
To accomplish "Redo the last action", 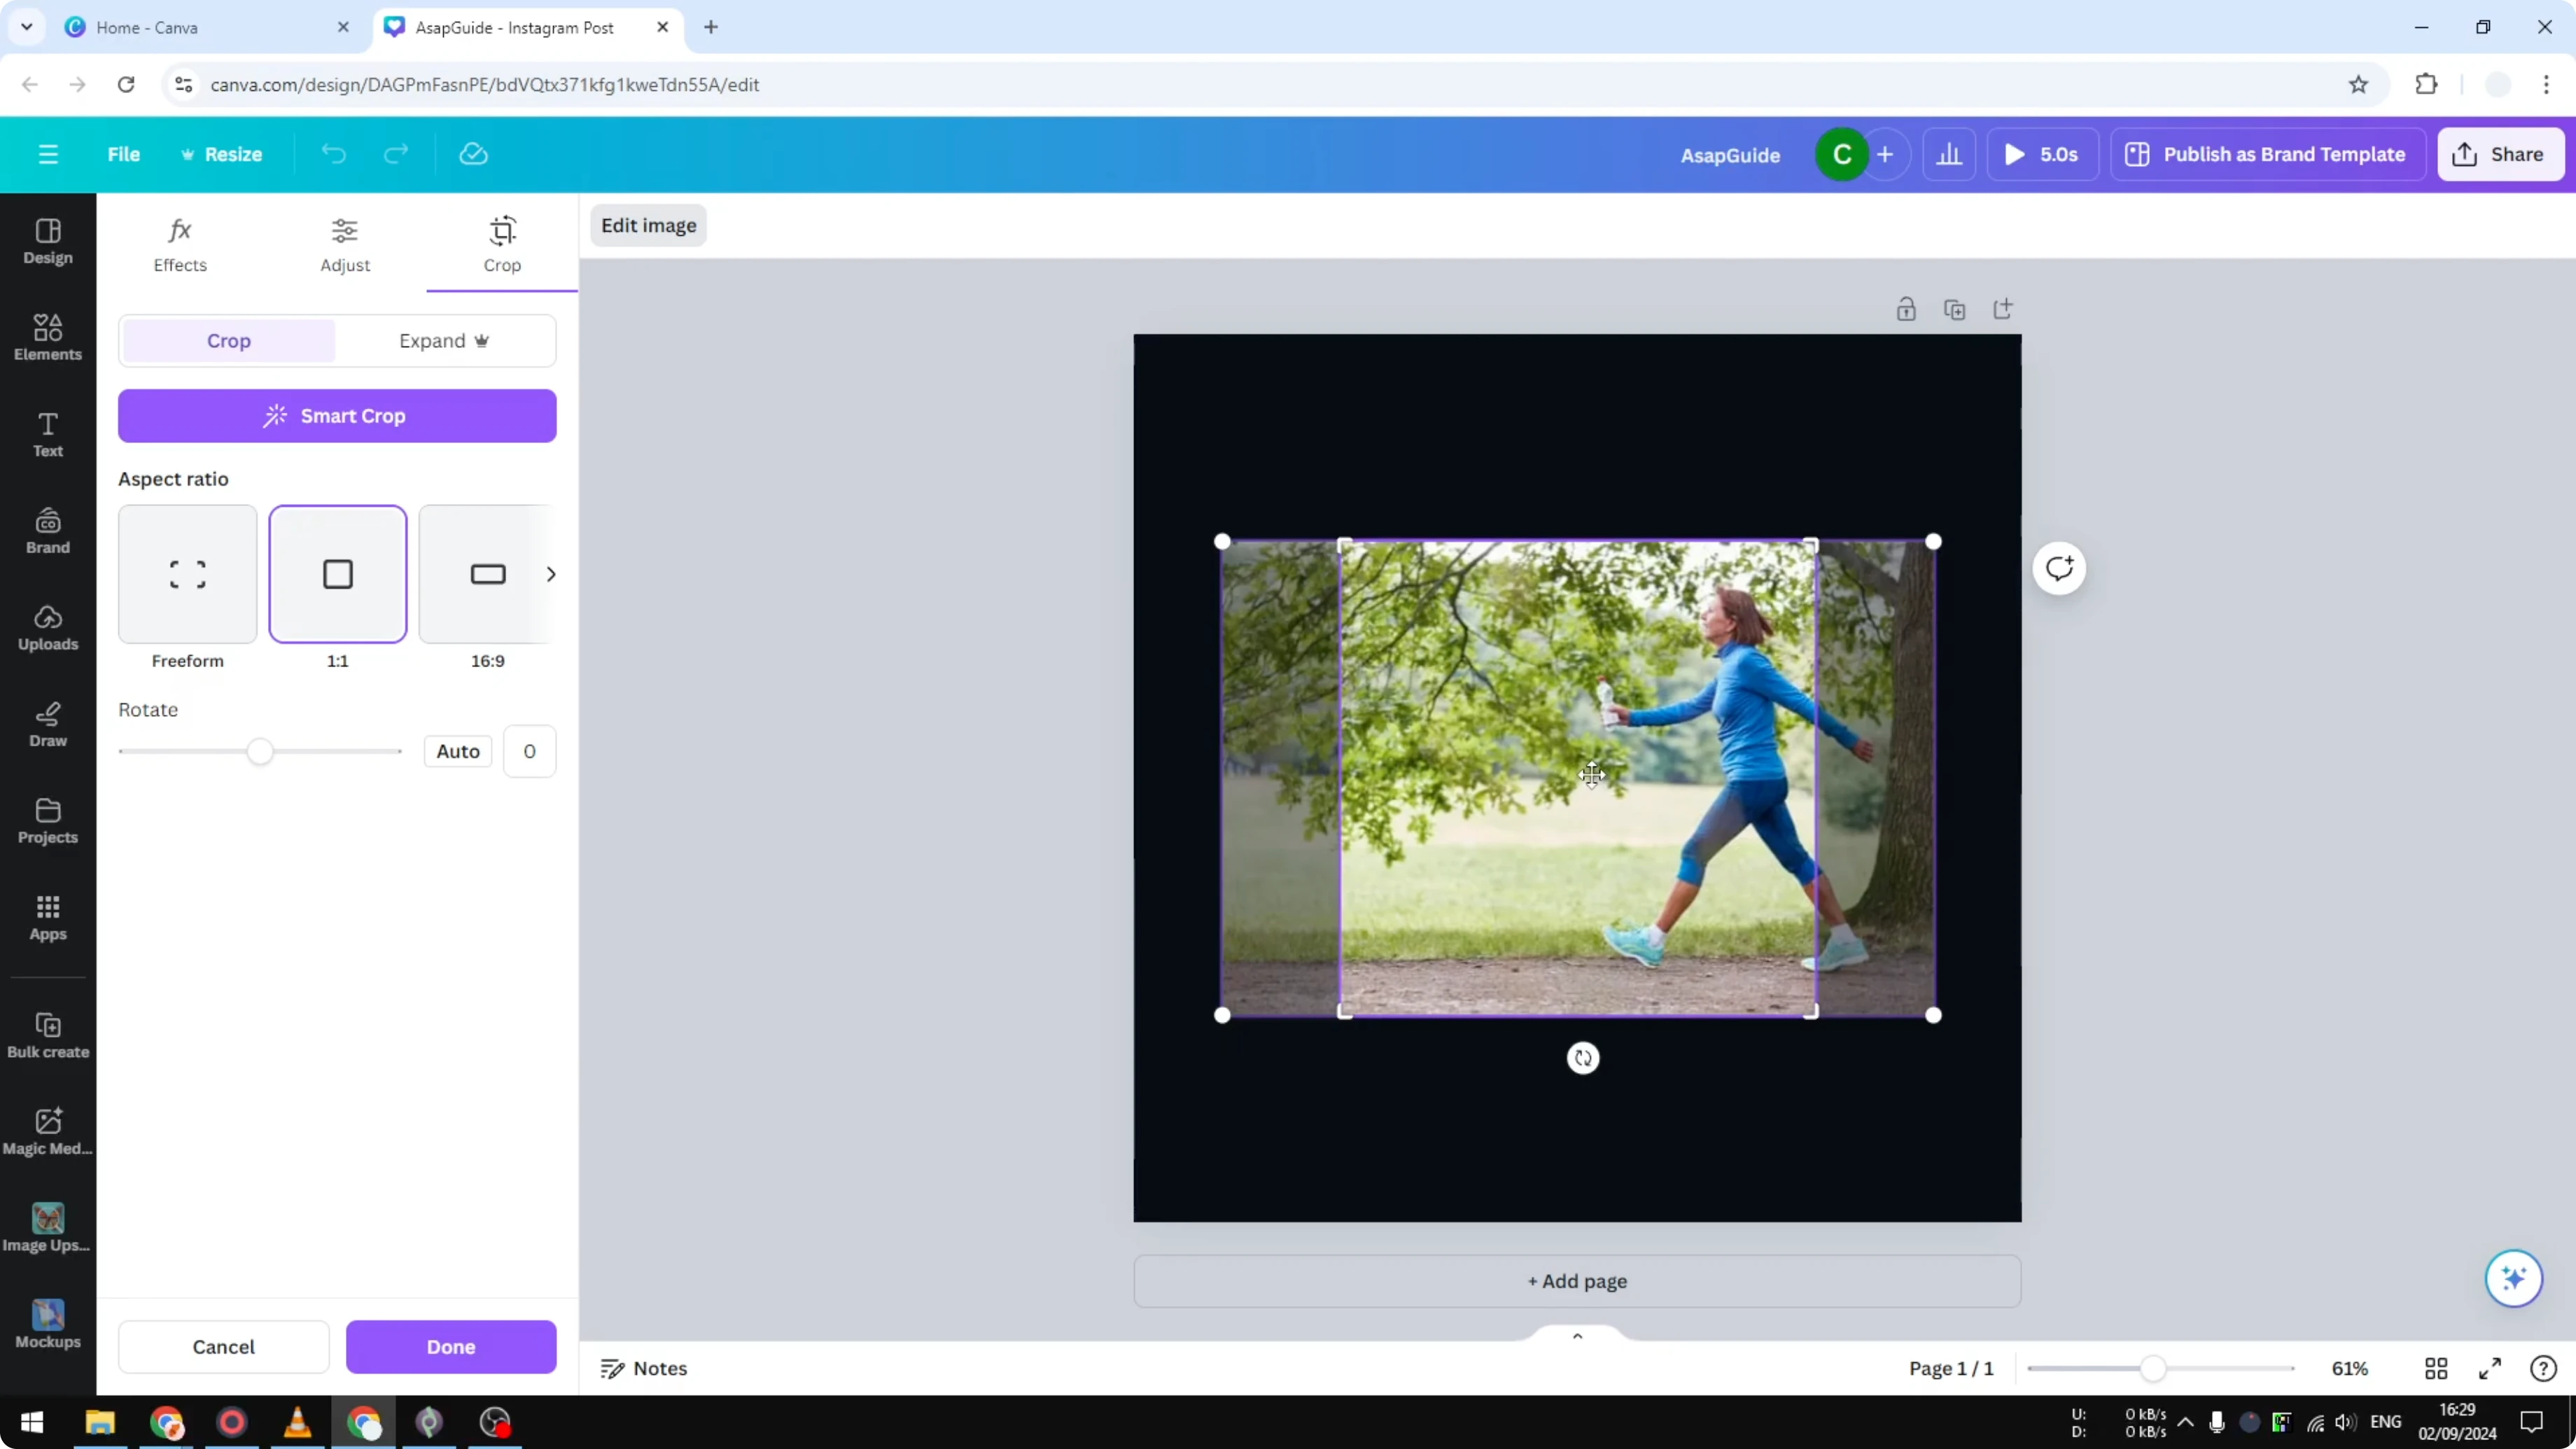I will click(397, 154).
